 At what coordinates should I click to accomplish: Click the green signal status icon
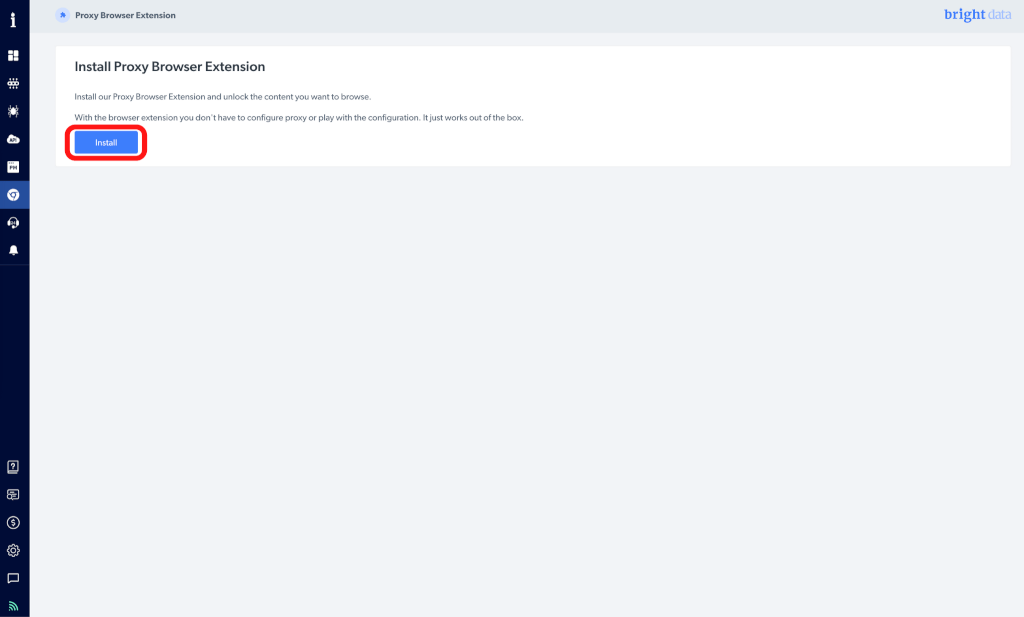[x=13, y=605]
